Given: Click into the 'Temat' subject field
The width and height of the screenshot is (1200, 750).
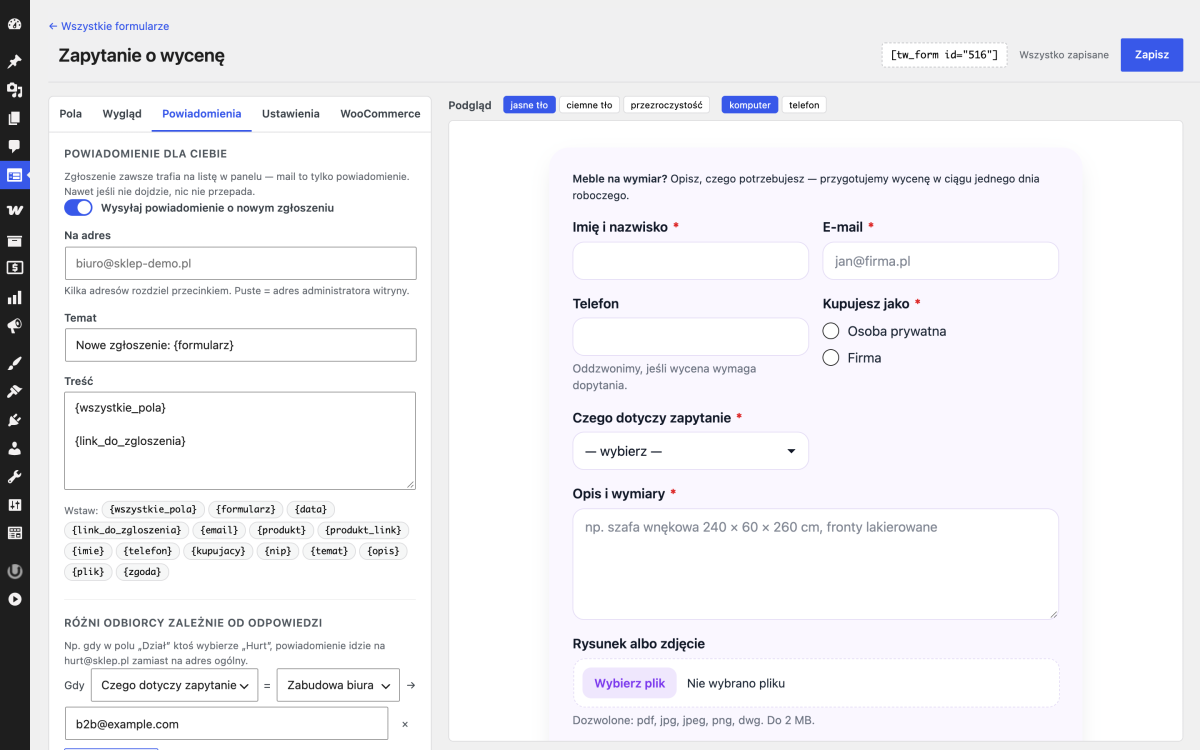Looking at the screenshot, I should (240, 345).
